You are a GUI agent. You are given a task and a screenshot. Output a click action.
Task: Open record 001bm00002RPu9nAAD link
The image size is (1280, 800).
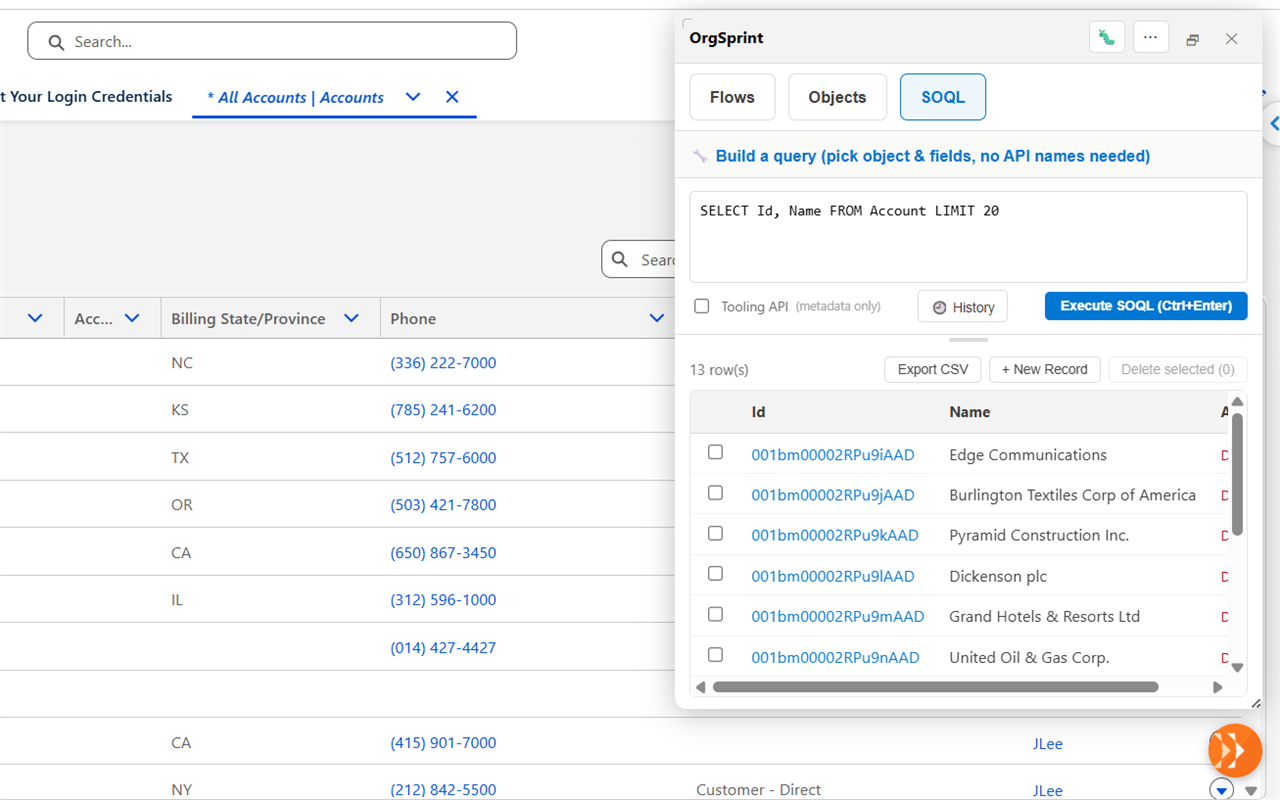835,657
